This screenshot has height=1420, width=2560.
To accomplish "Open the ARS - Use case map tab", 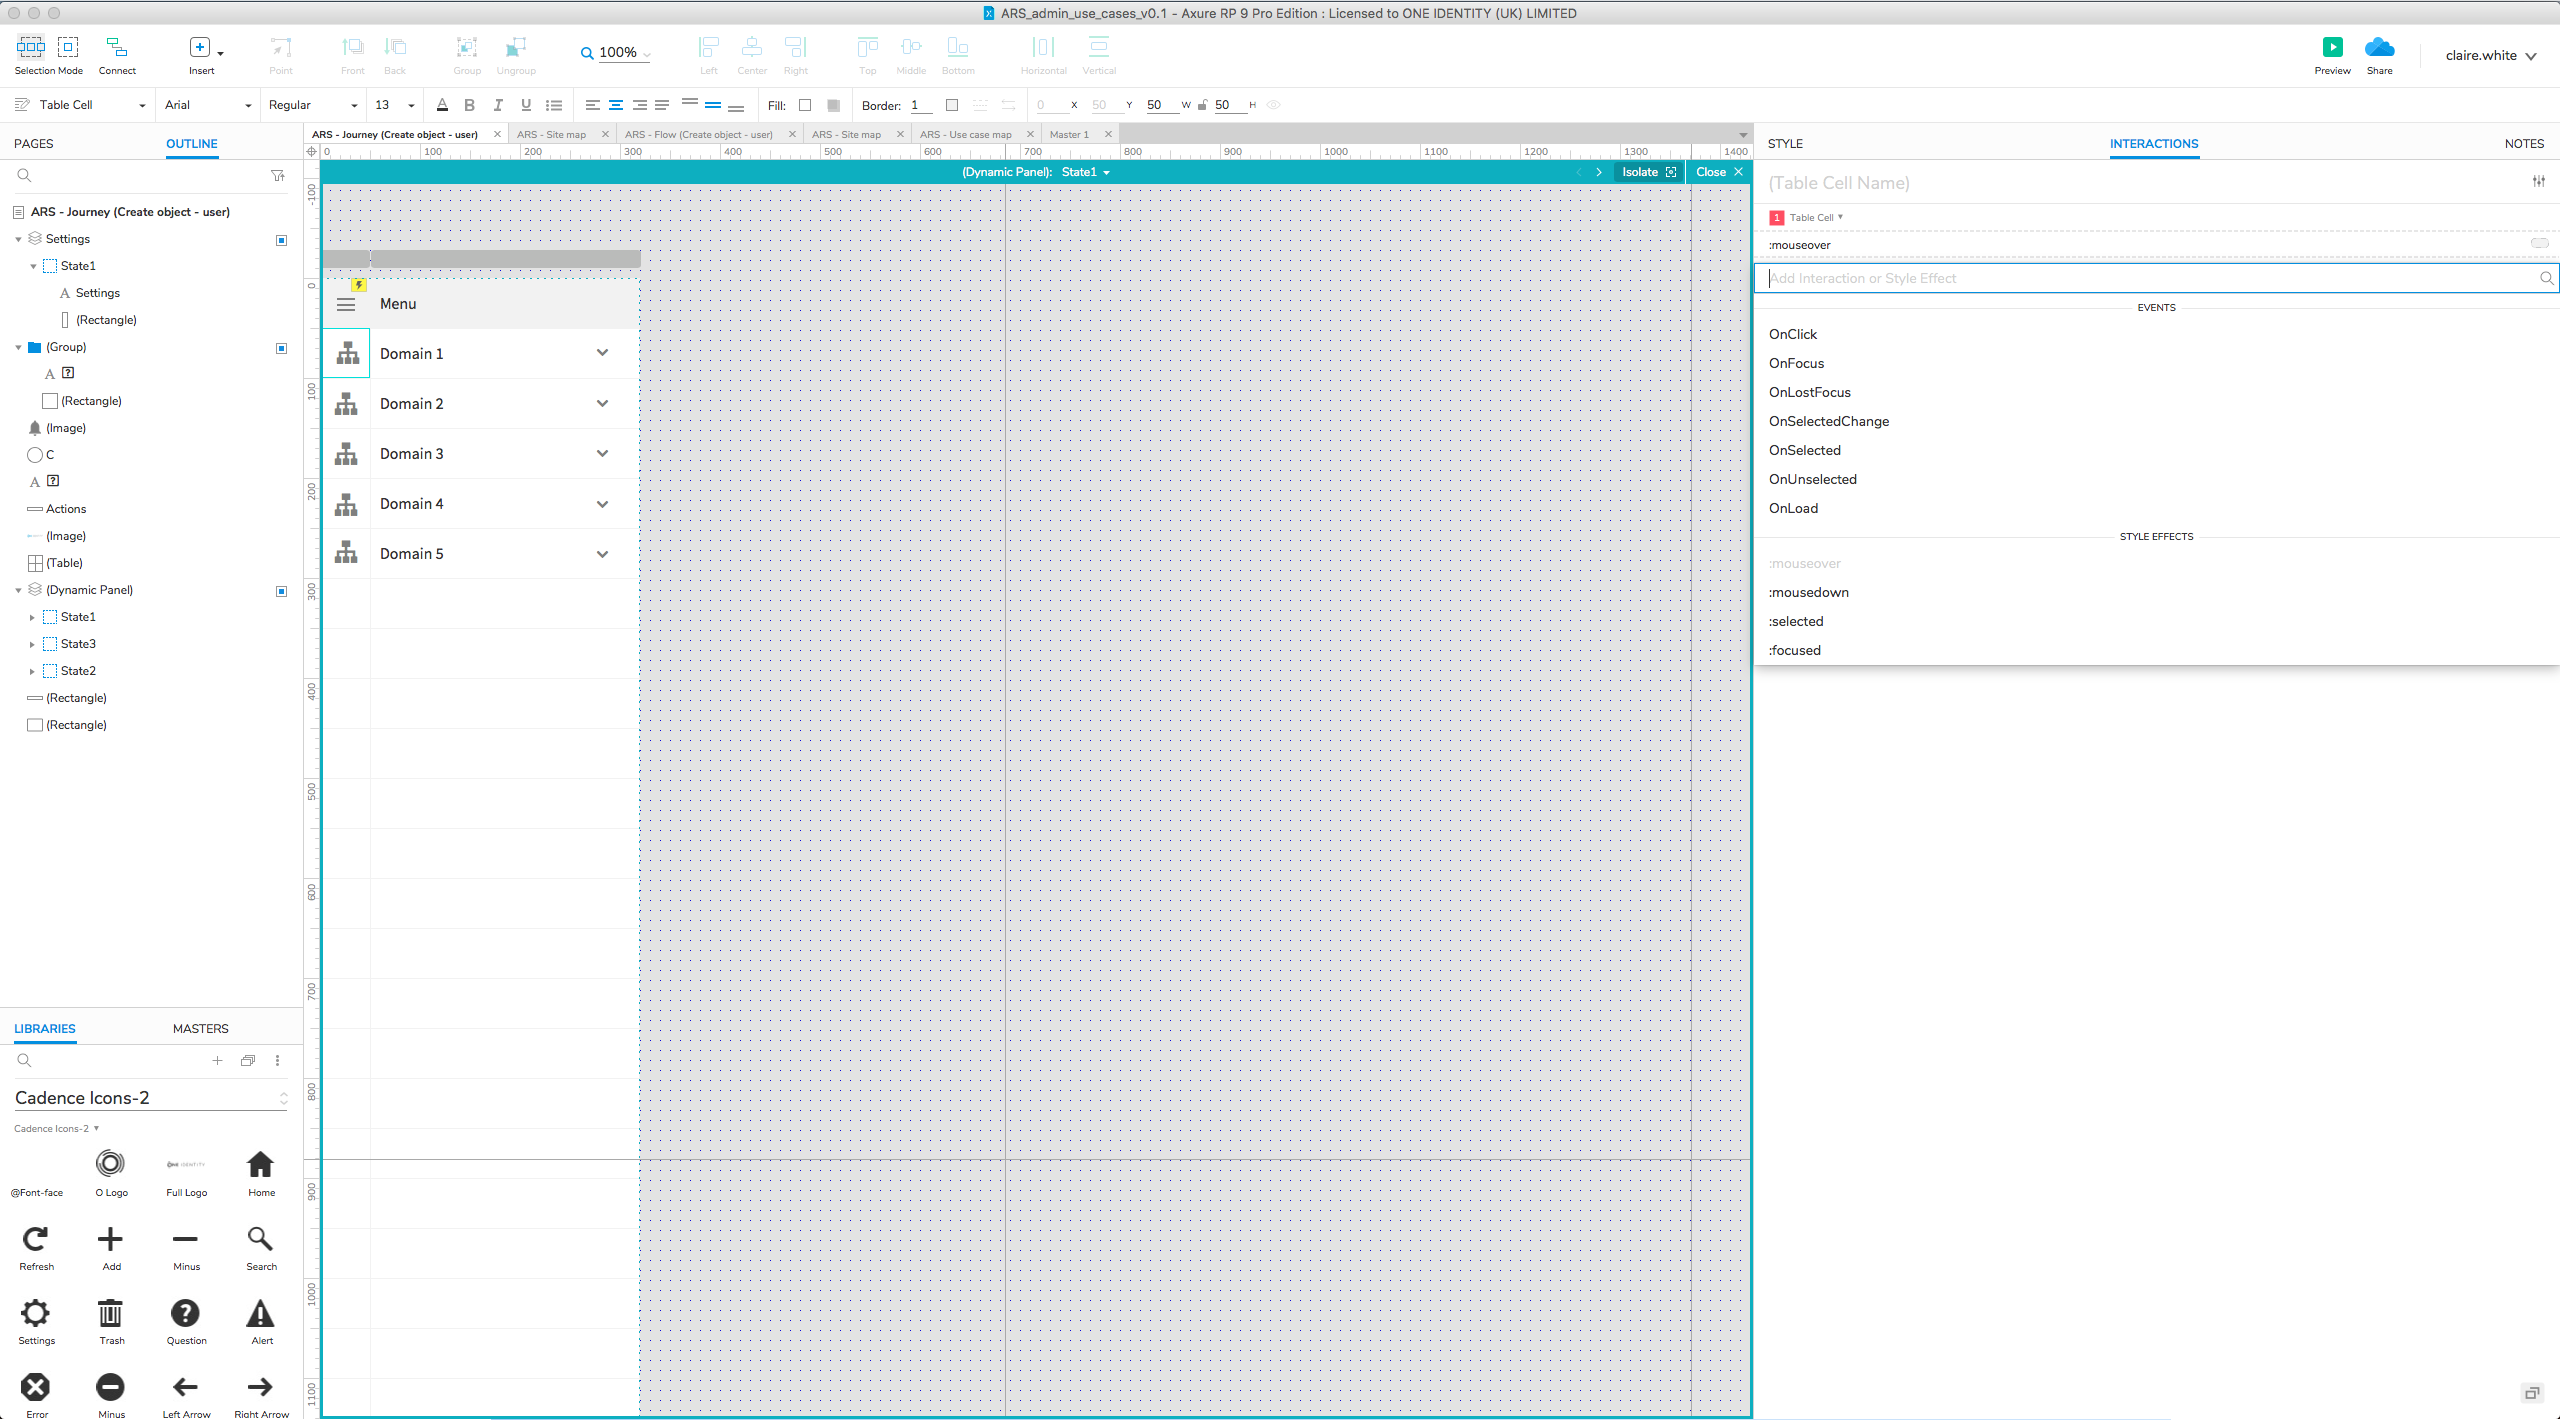I will [x=967, y=133].
